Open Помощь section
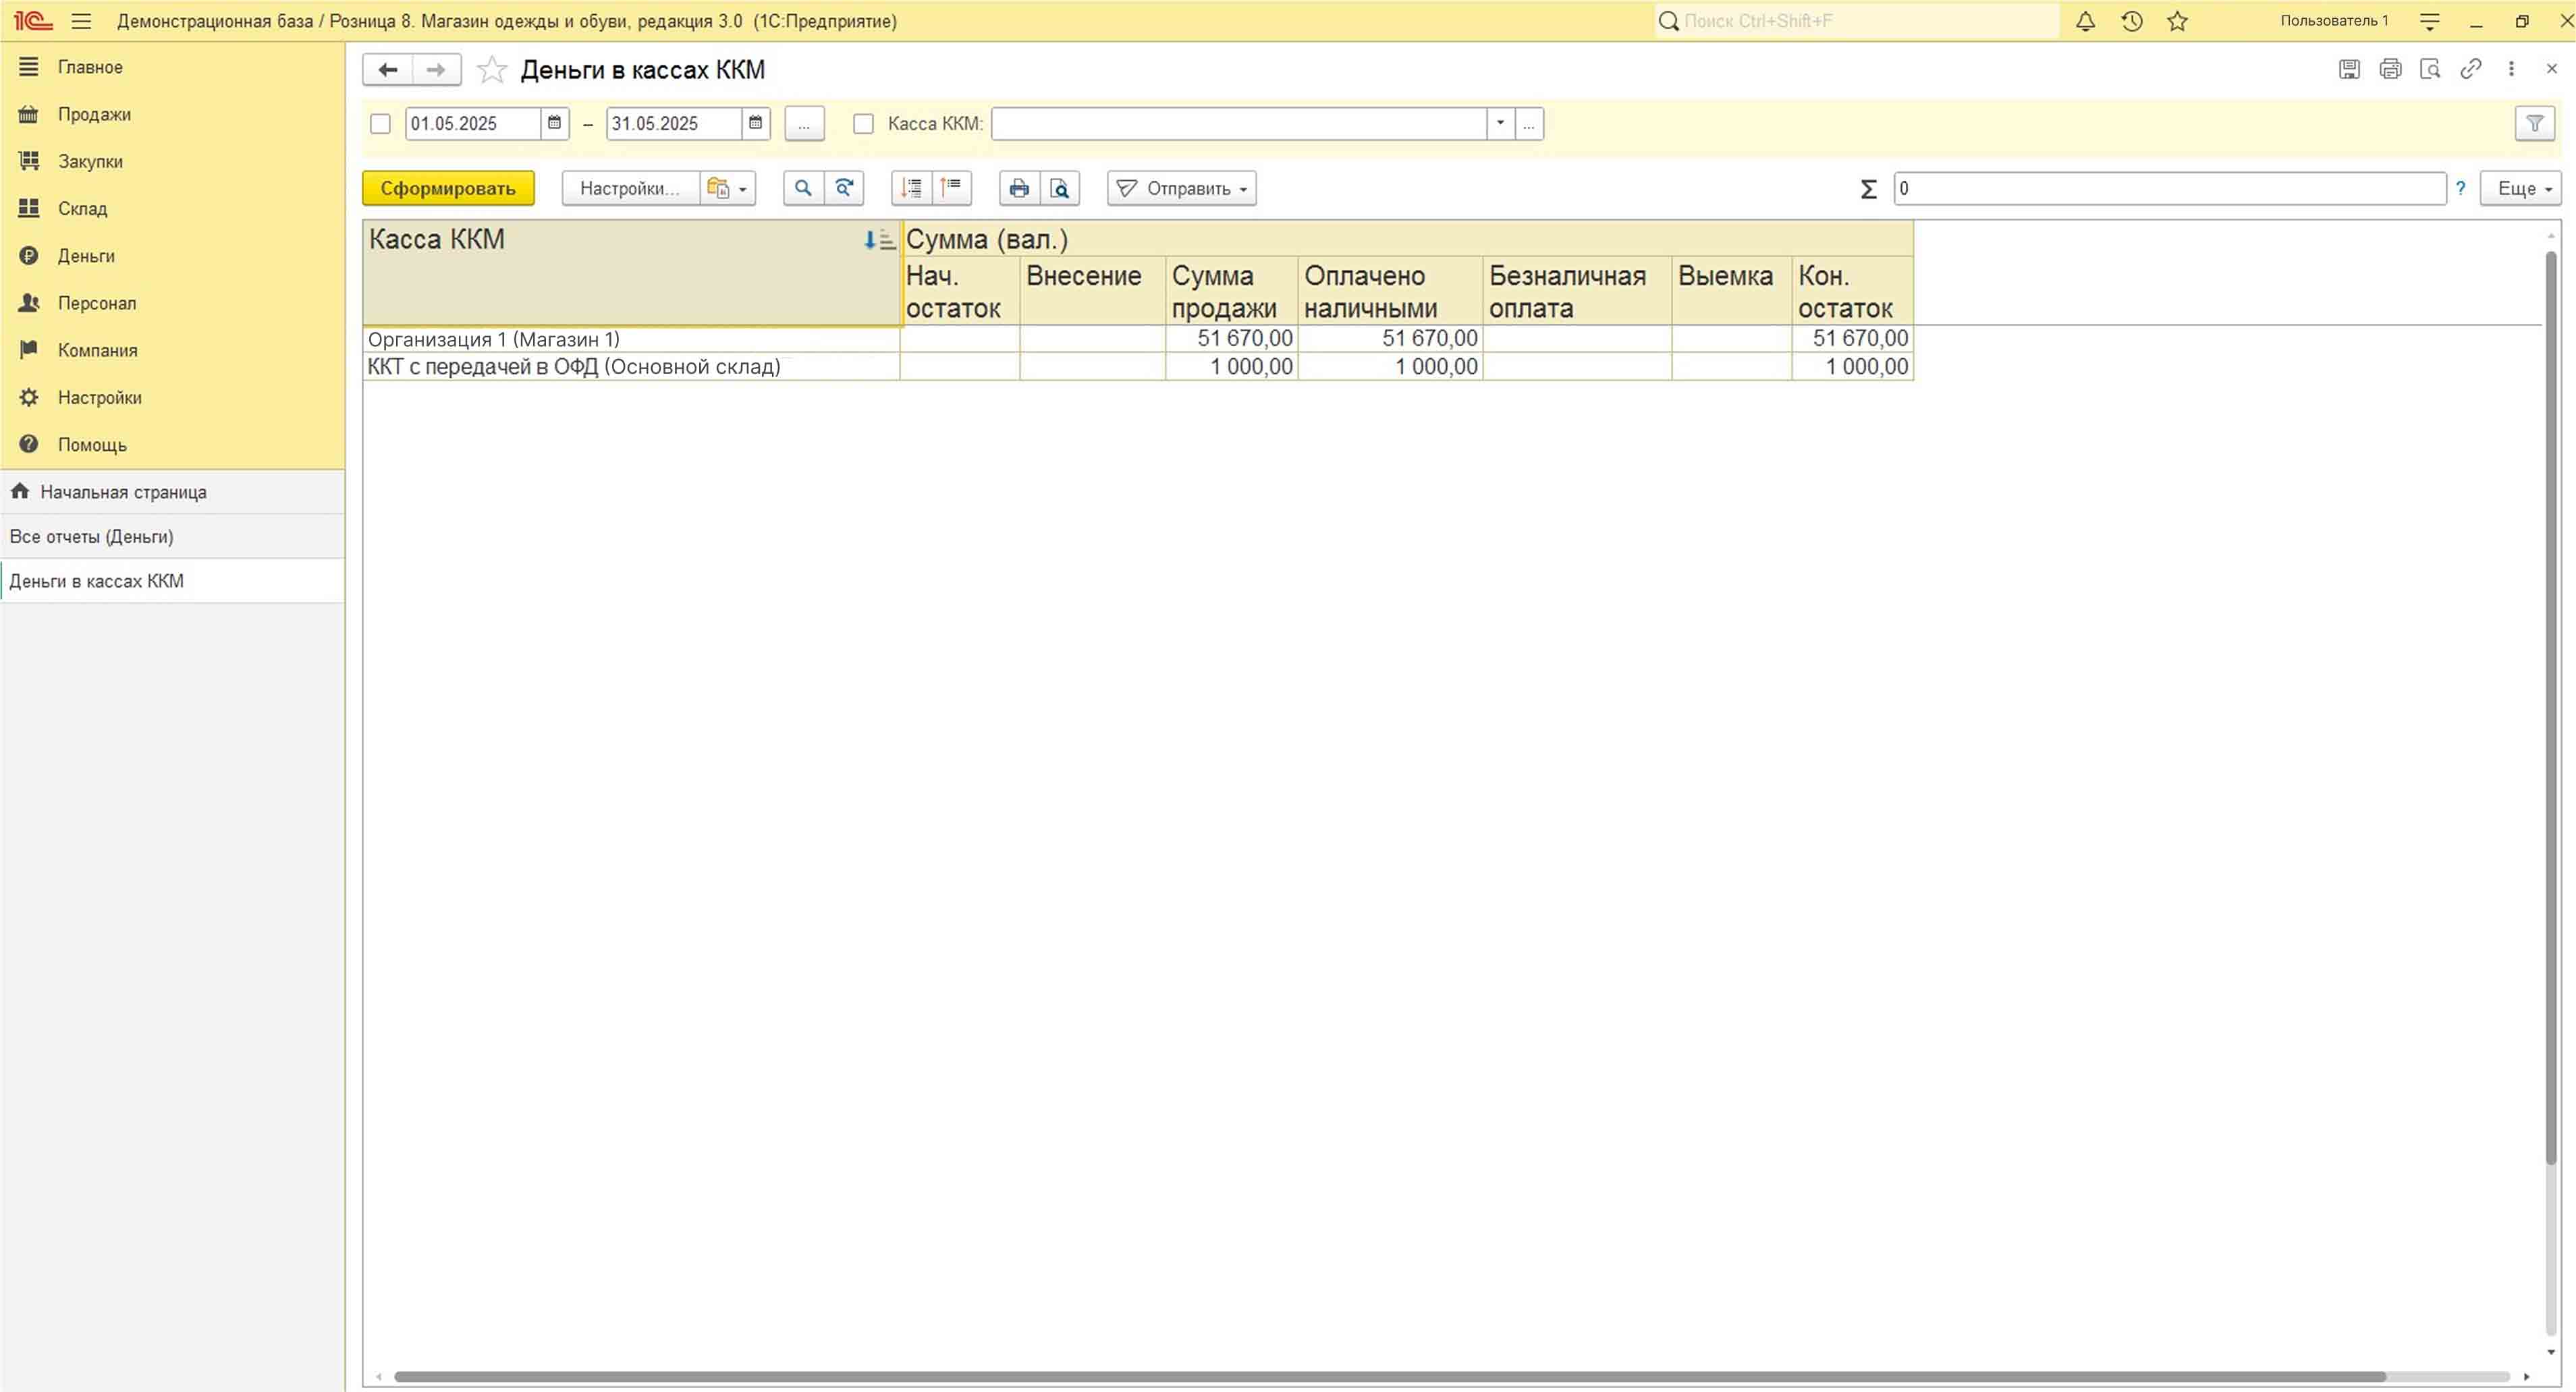Screen dimensions: 2576x1392 coord(172,445)
